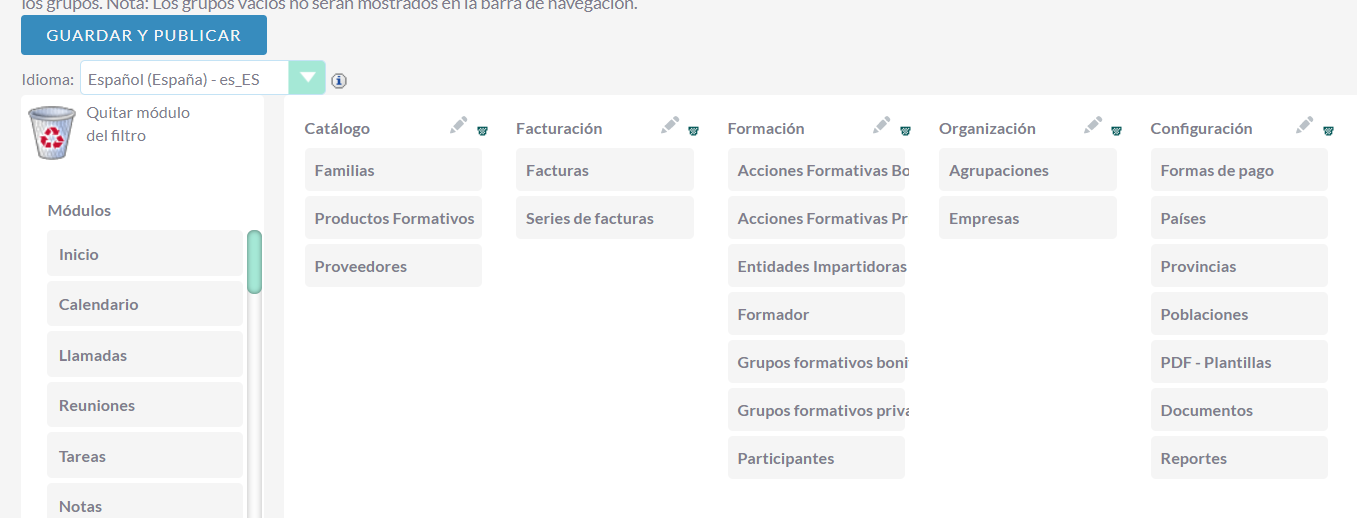Click the Productos Formativos module tile

(x=393, y=218)
